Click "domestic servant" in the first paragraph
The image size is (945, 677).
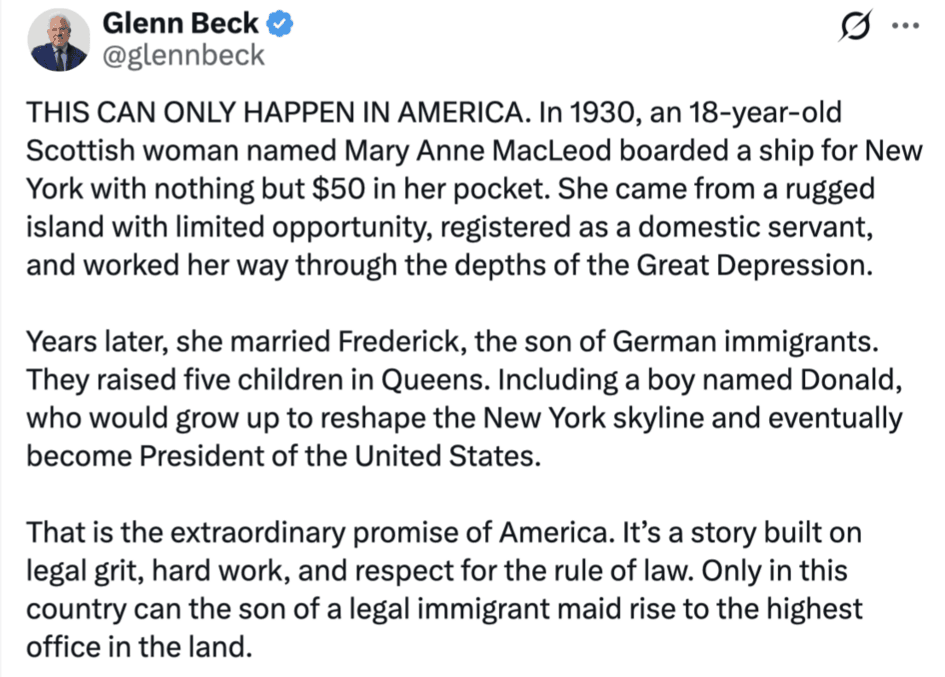pos(754,227)
